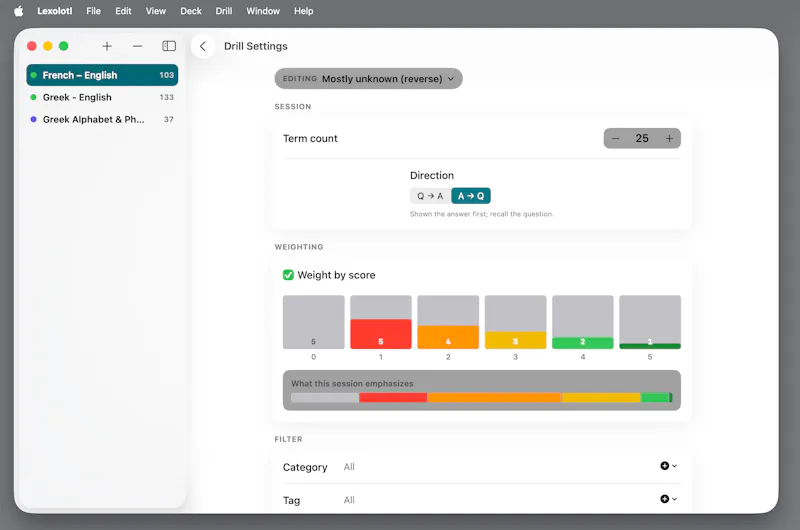Open the Tag filter add menu
This screenshot has height=530, width=800.
pyautogui.click(x=668, y=499)
